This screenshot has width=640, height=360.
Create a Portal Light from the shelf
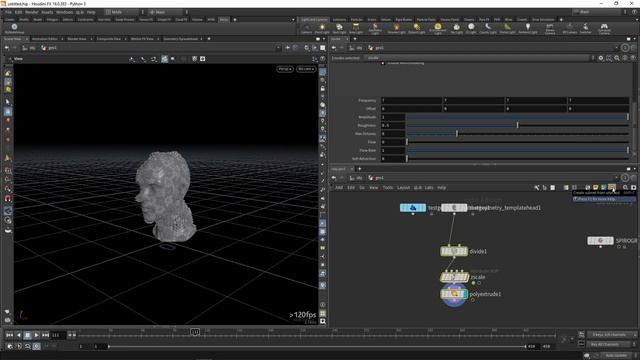click(x=507, y=29)
